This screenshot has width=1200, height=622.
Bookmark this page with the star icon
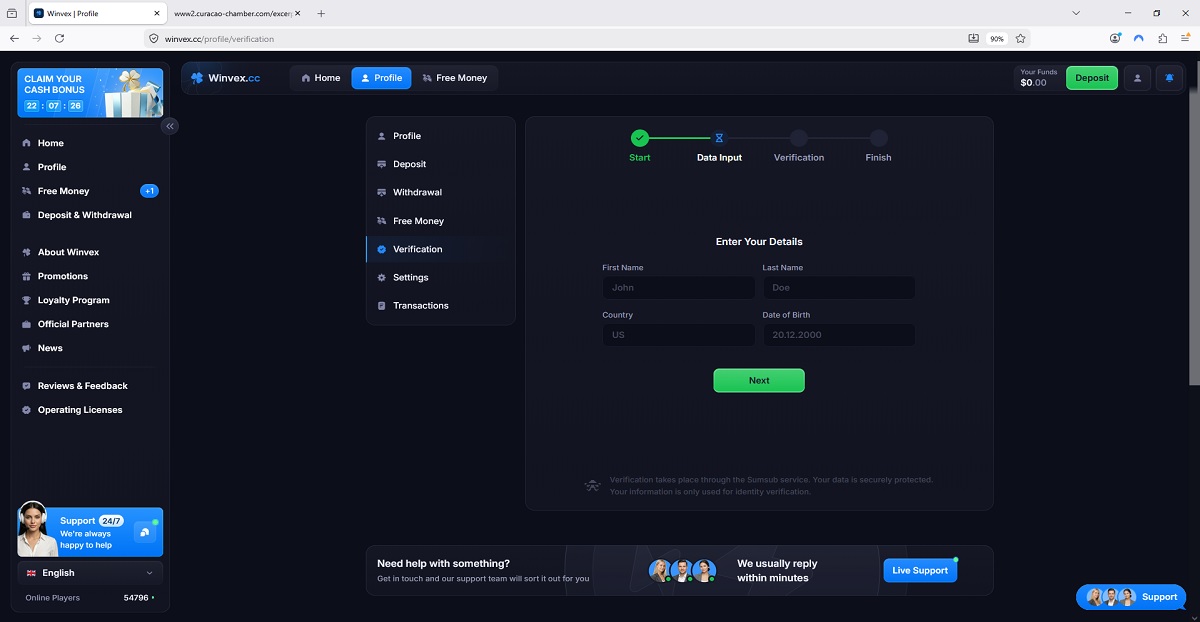[x=1020, y=38]
